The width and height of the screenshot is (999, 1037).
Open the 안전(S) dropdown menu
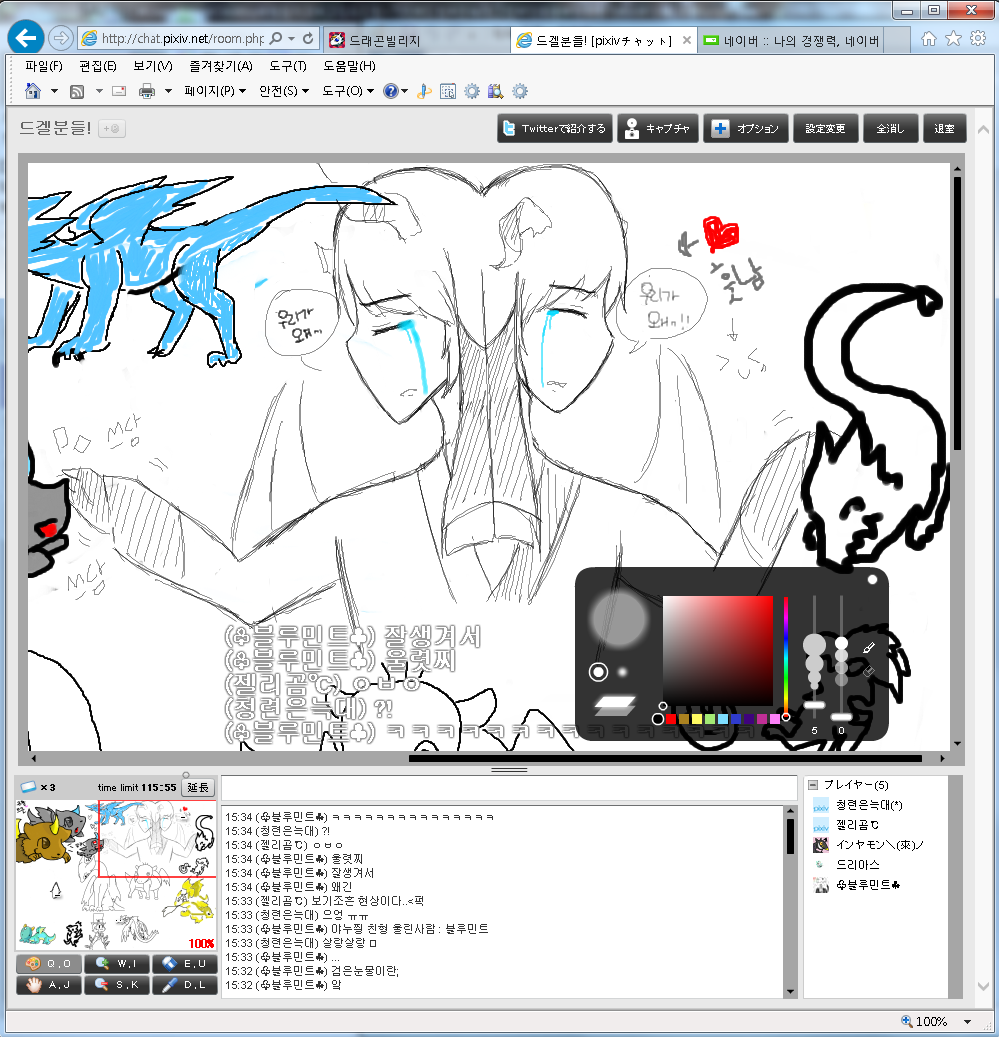click(283, 91)
